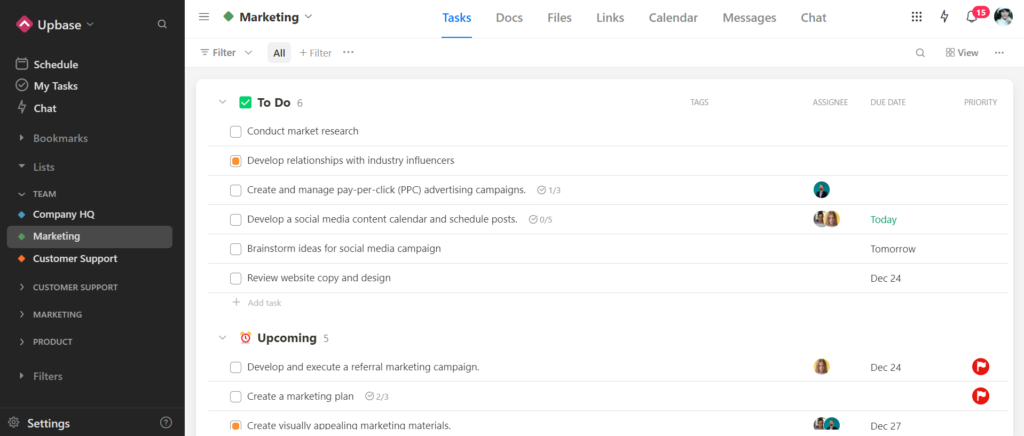Switch to the Docs tab
Screen dimensions: 1024x436
tap(509, 18)
